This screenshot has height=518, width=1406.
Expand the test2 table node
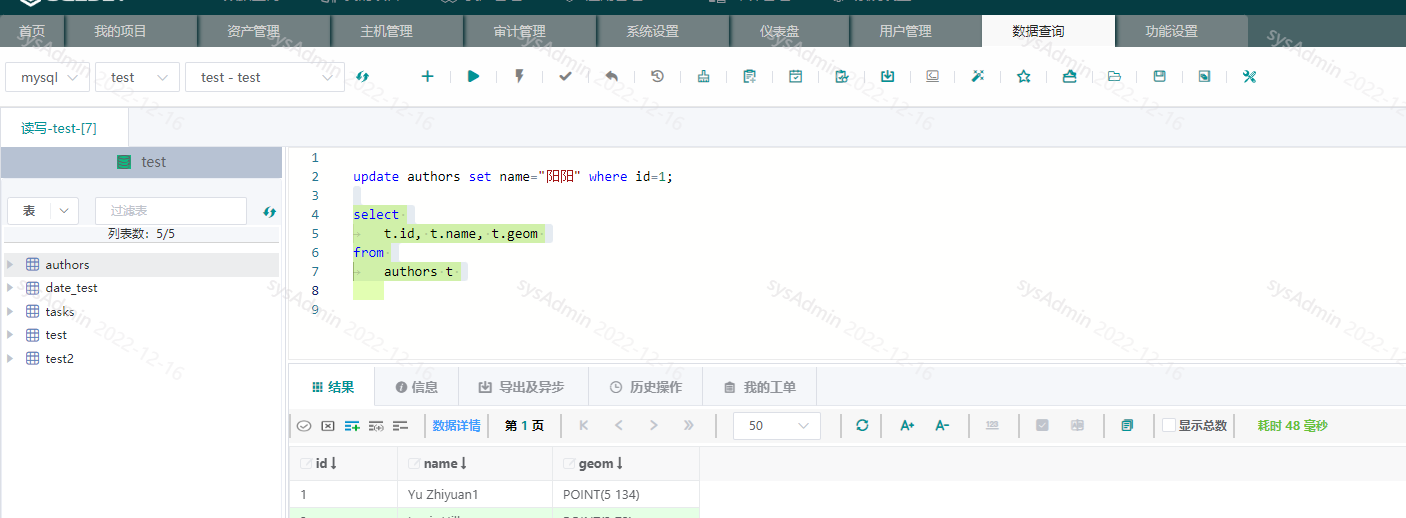pyautogui.click(x=10, y=358)
